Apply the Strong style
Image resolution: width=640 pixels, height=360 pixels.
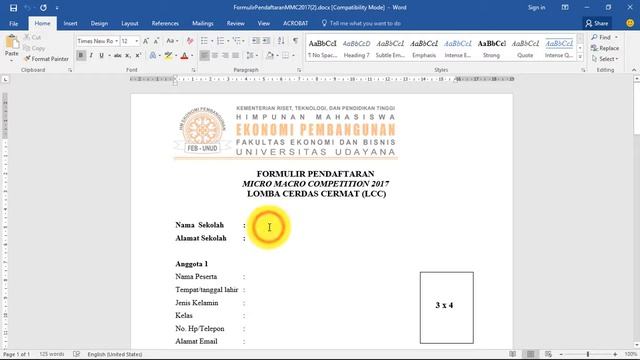click(491, 48)
